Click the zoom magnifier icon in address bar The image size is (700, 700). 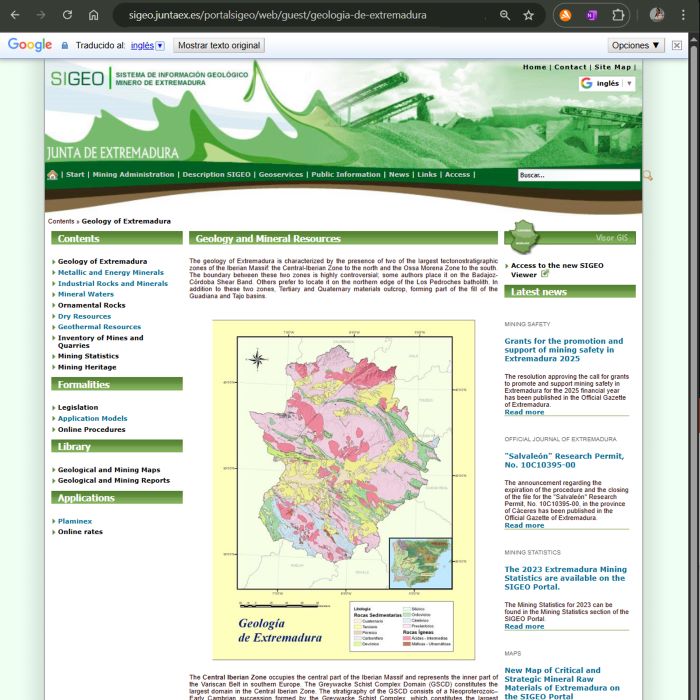click(x=505, y=15)
